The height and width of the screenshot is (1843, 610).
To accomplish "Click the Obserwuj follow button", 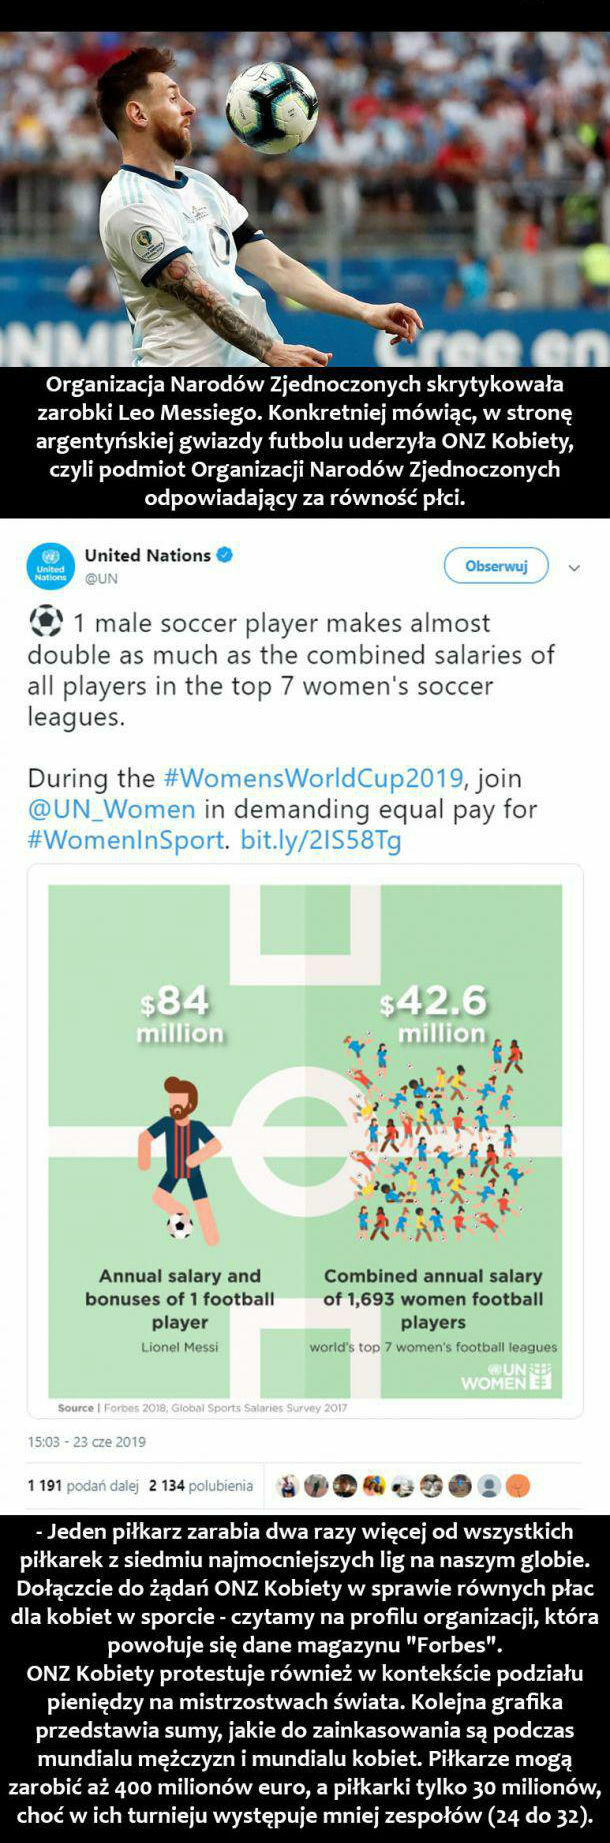I will click(x=496, y=566).
